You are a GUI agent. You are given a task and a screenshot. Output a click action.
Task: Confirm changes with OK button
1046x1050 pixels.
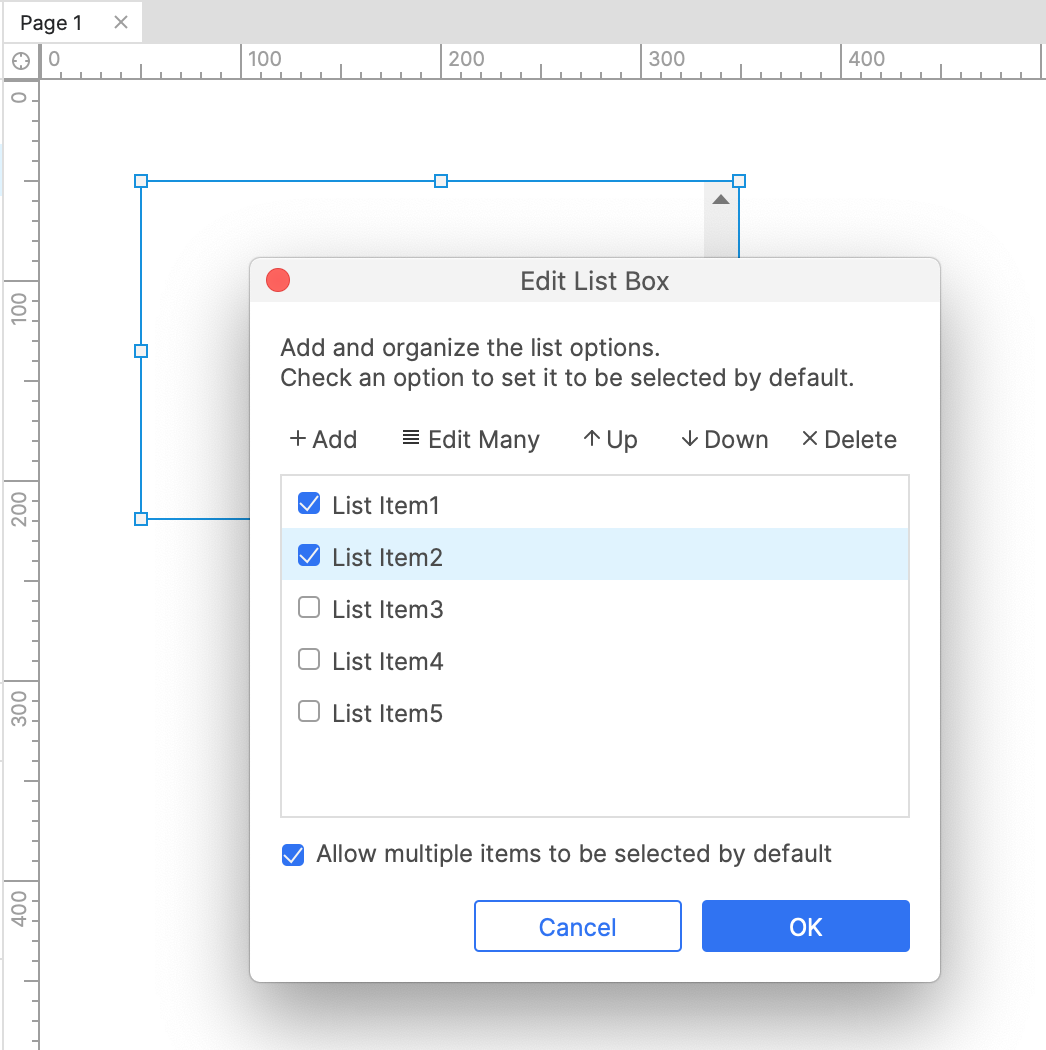[x=805, y=927]
